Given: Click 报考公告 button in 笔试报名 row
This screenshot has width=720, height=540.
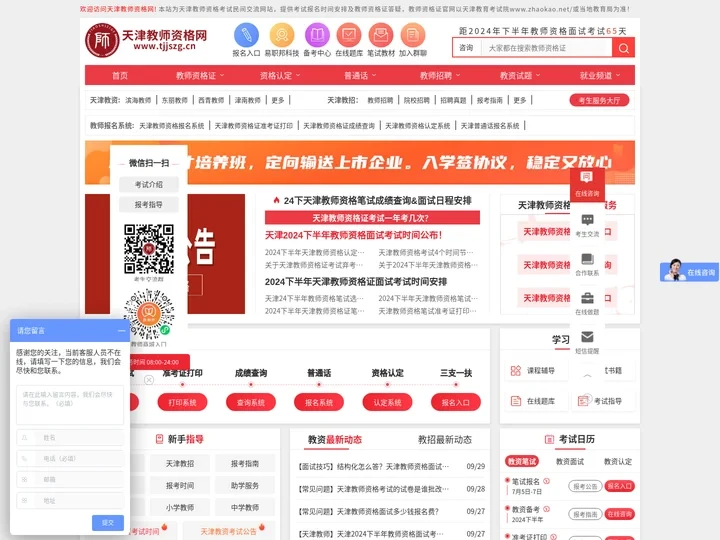Looking at the screenshot, I should 585,486.
